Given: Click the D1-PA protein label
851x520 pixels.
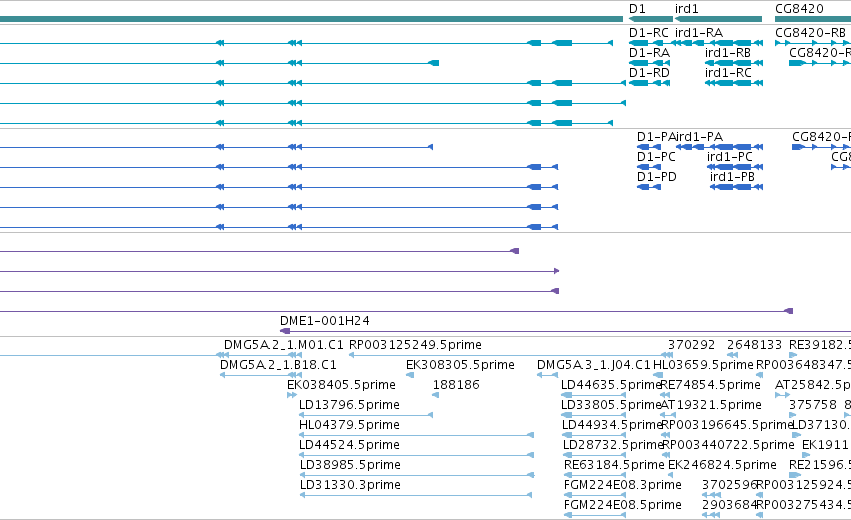Looking at the screenshot, I should 656,137.
